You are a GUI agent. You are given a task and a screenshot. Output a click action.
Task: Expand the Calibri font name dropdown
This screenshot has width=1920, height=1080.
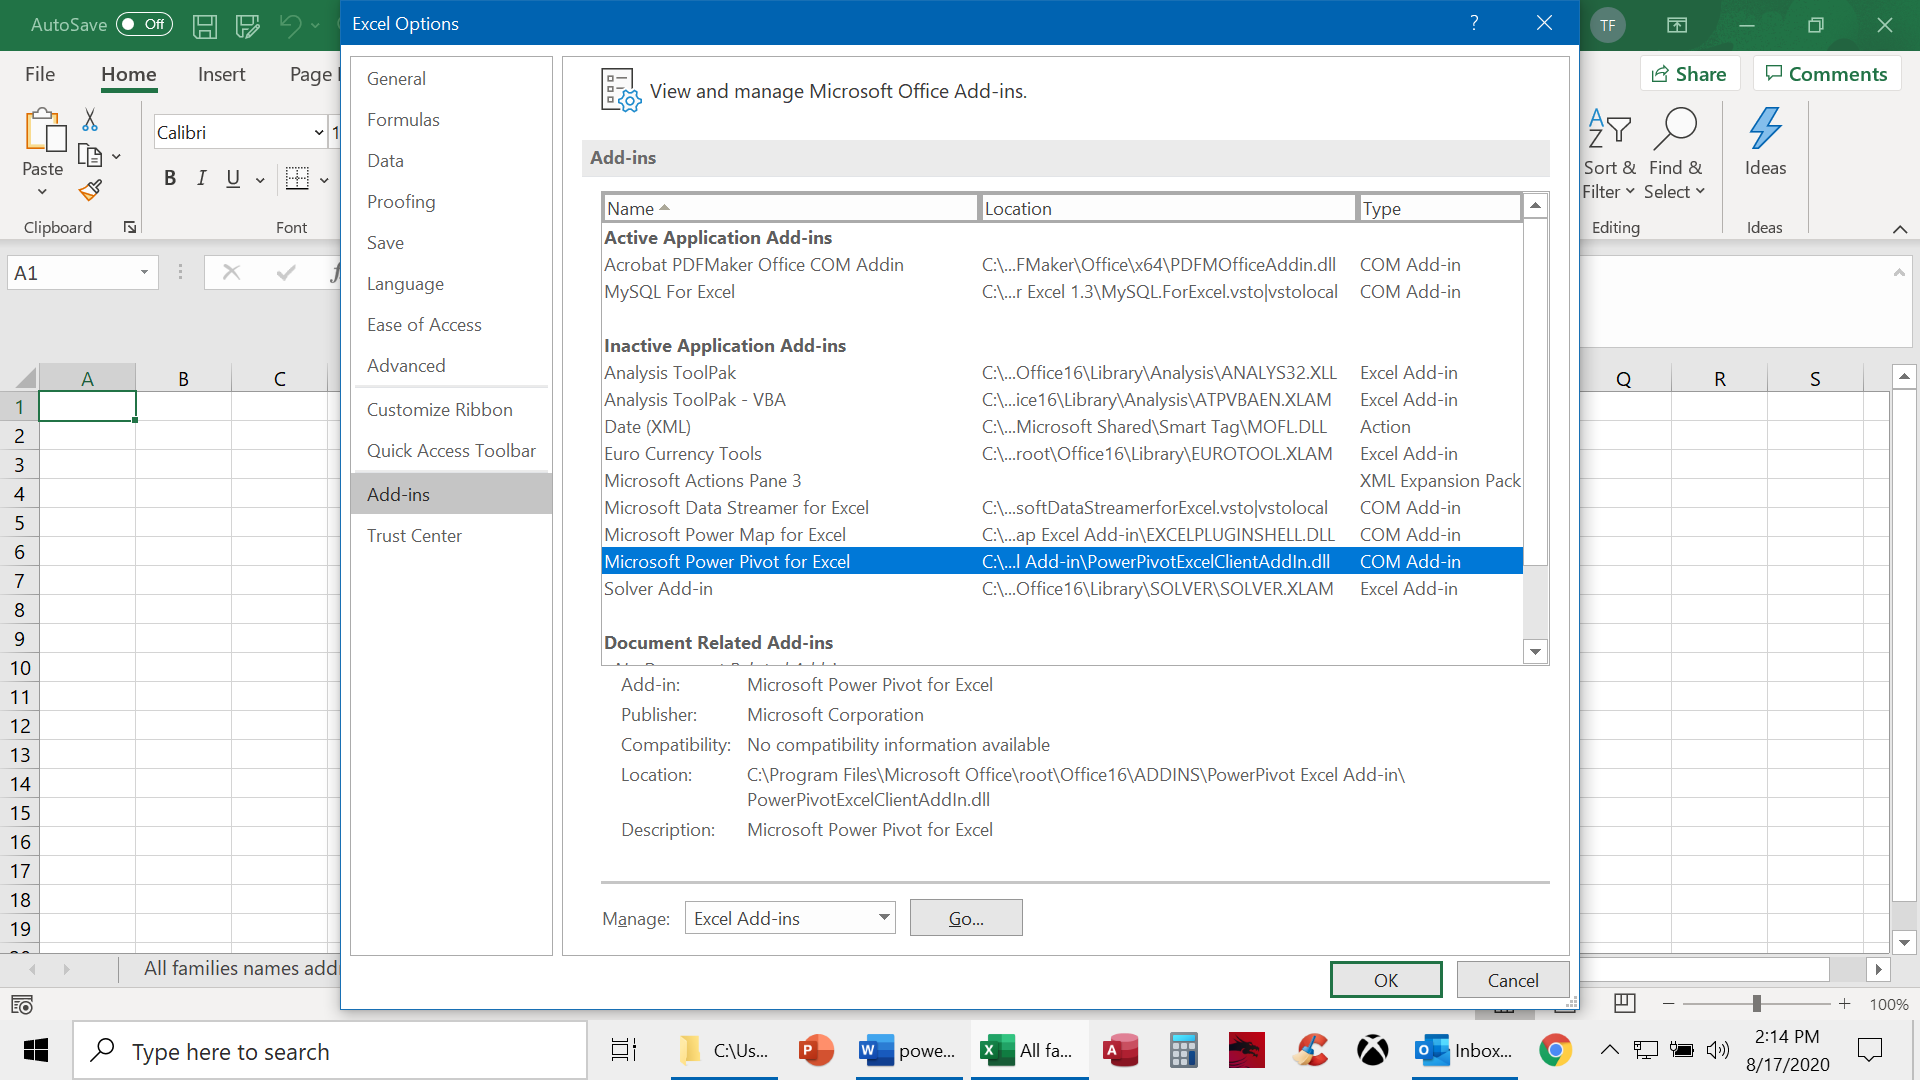pos(318,132)
